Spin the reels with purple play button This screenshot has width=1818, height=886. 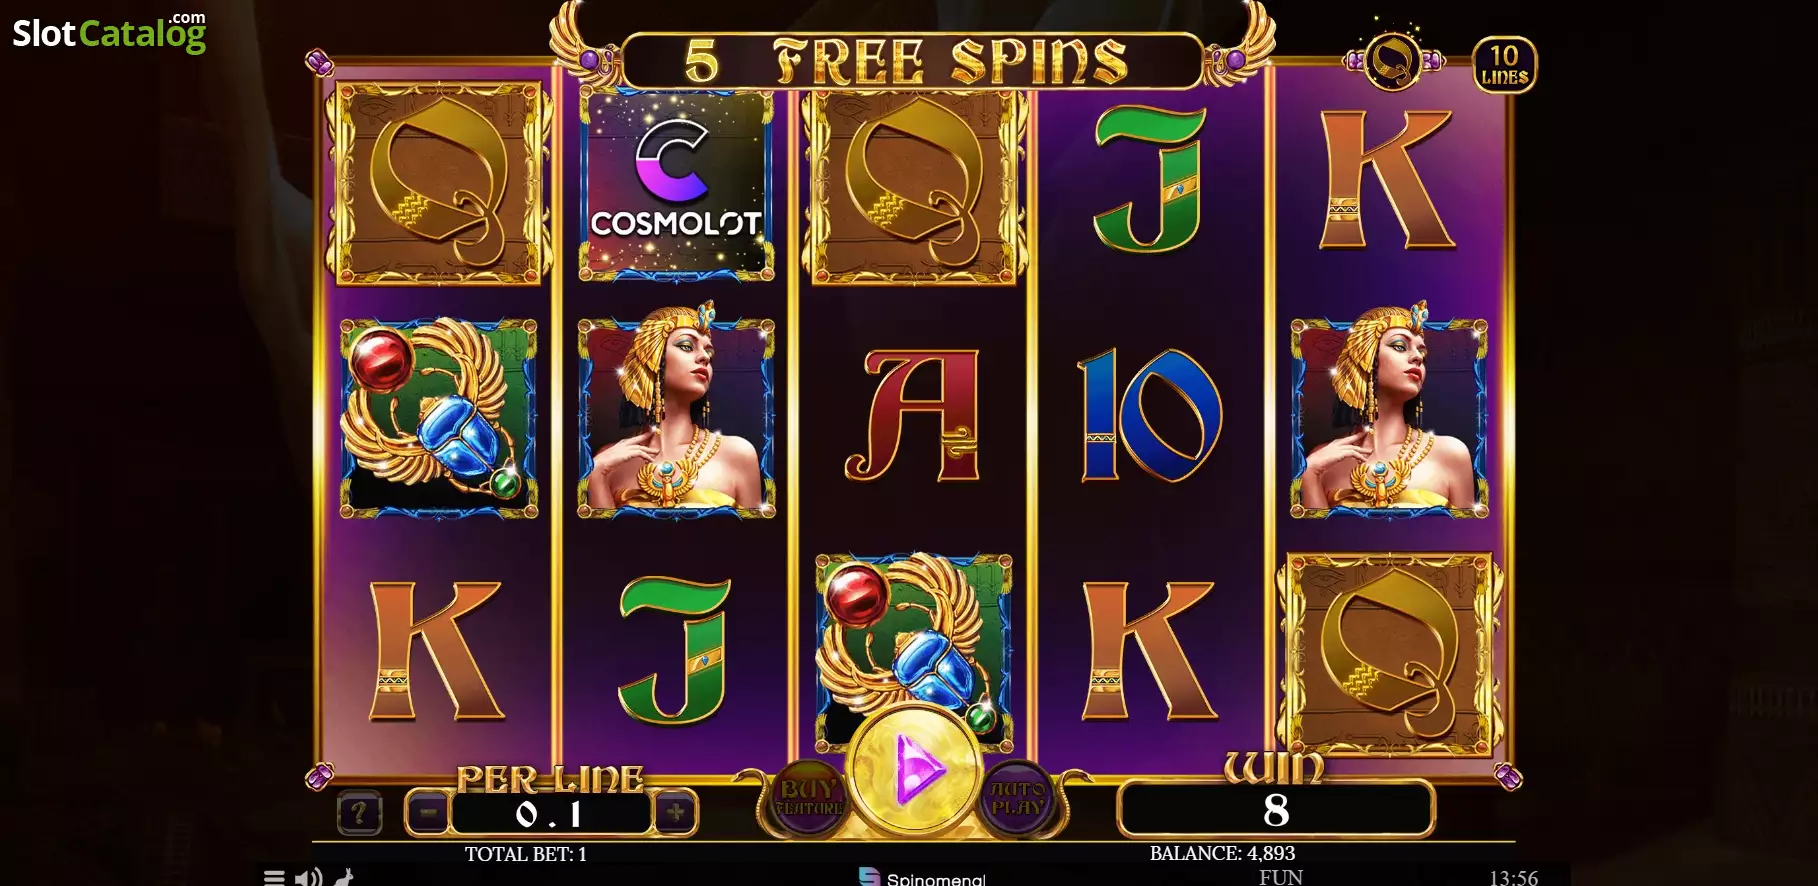[x=914, y=768]
